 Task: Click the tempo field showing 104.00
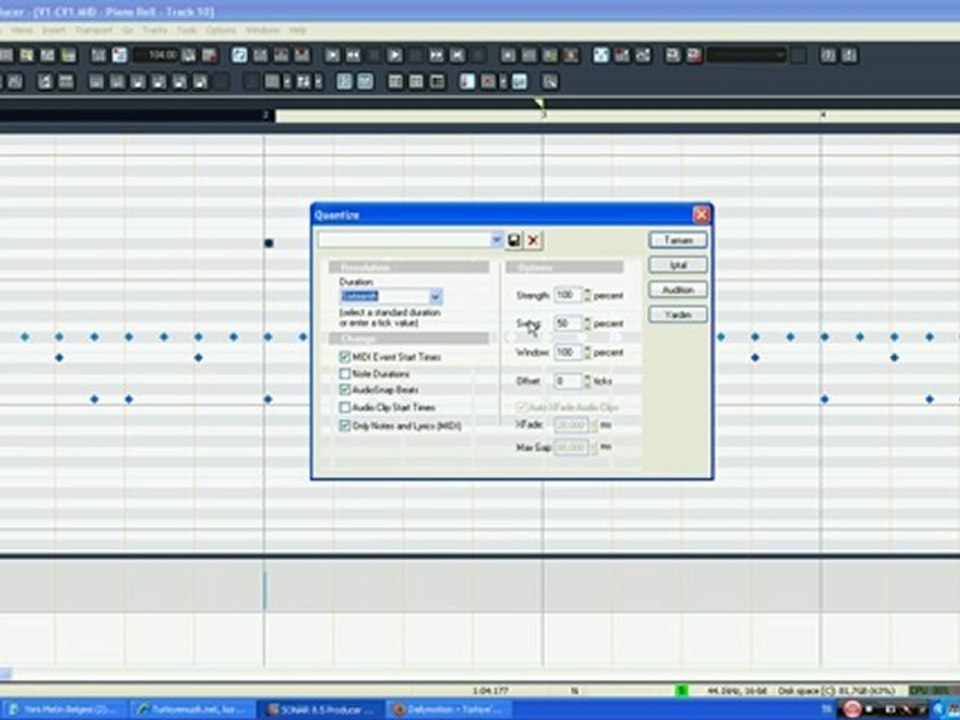coord(157,56)
